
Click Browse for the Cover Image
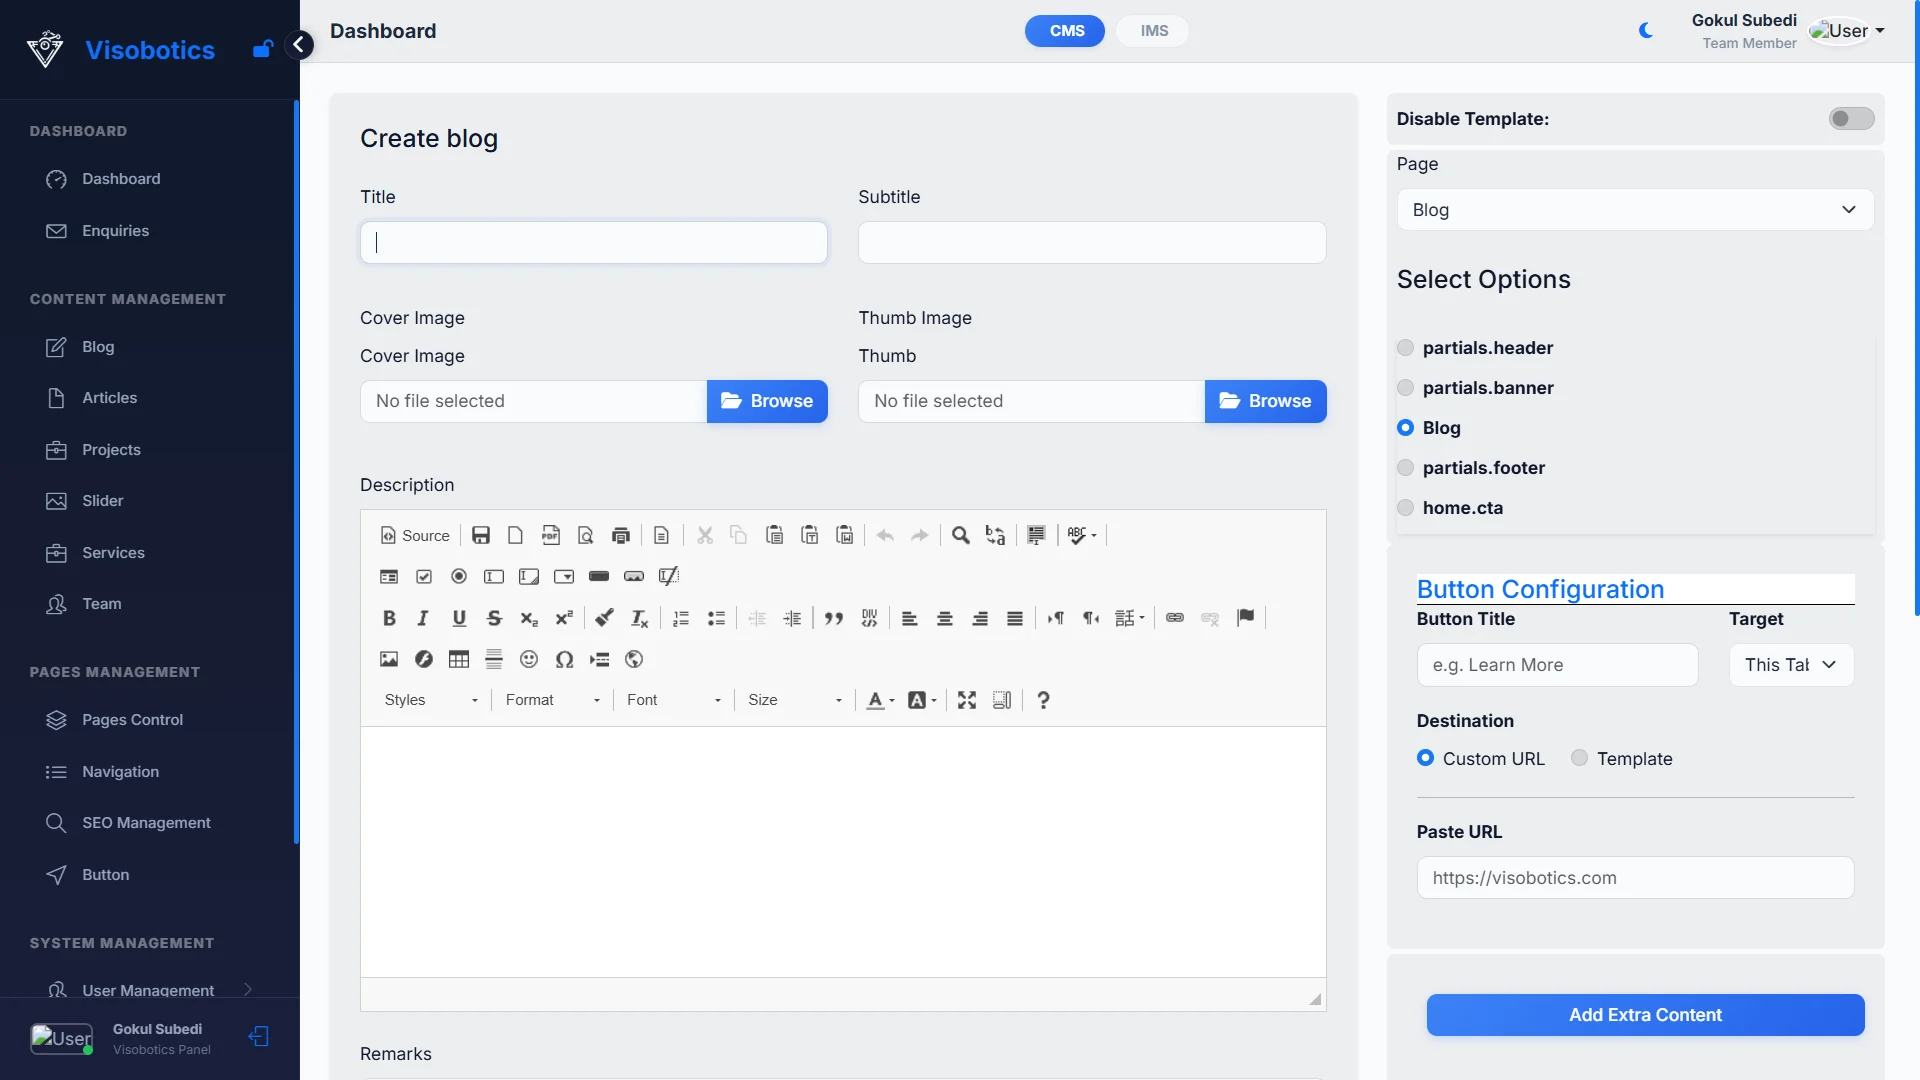767,401
